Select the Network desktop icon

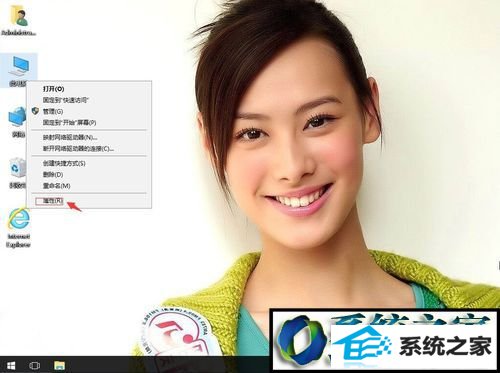coord(17,122)
